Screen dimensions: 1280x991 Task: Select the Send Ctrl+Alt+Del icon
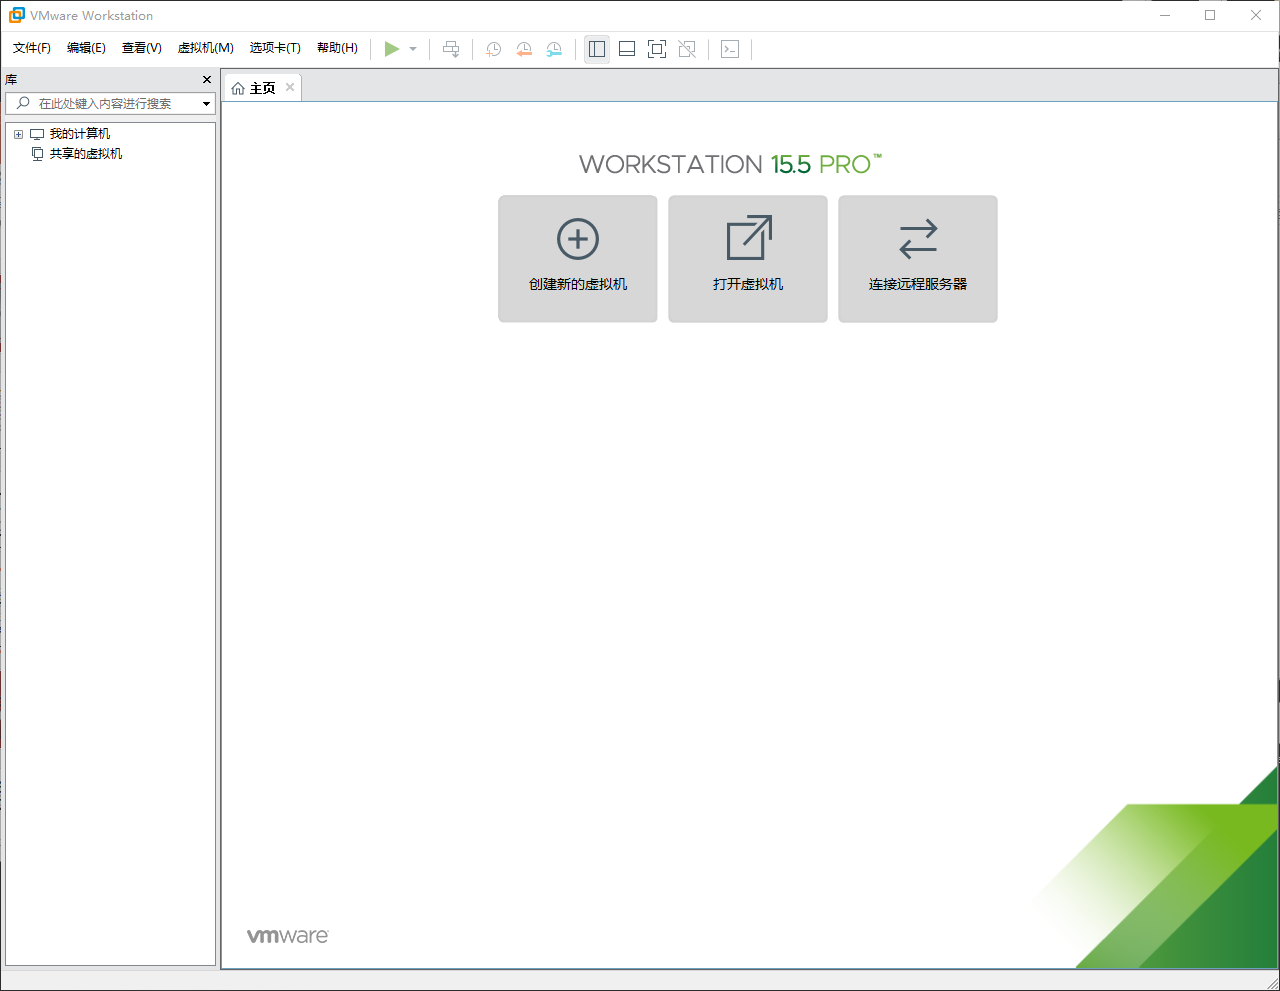[x=451, y=48]
